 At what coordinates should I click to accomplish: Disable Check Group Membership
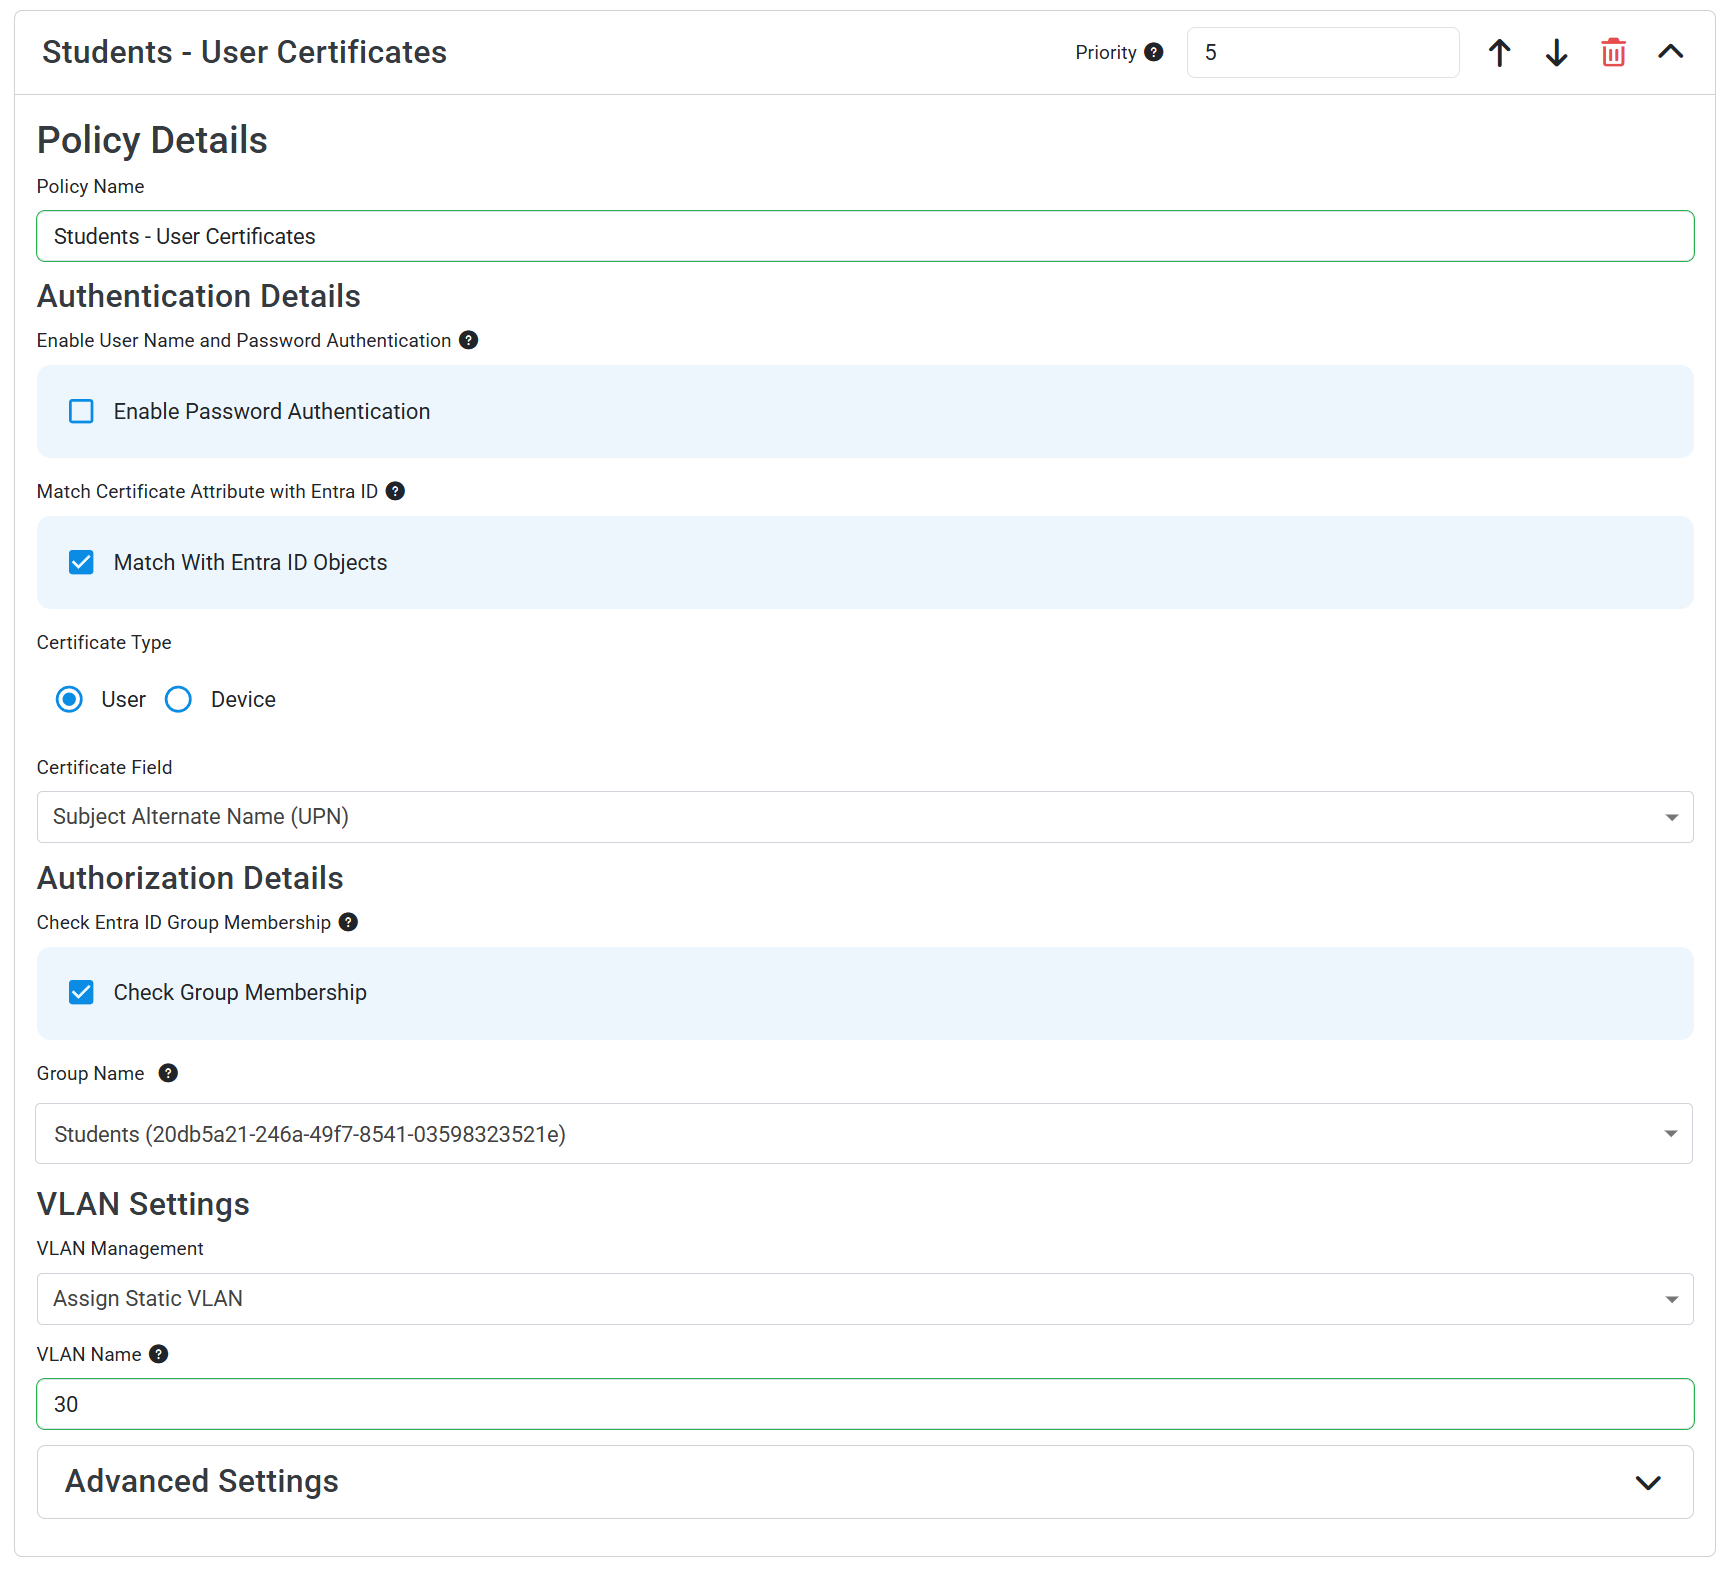coord(81,992)
